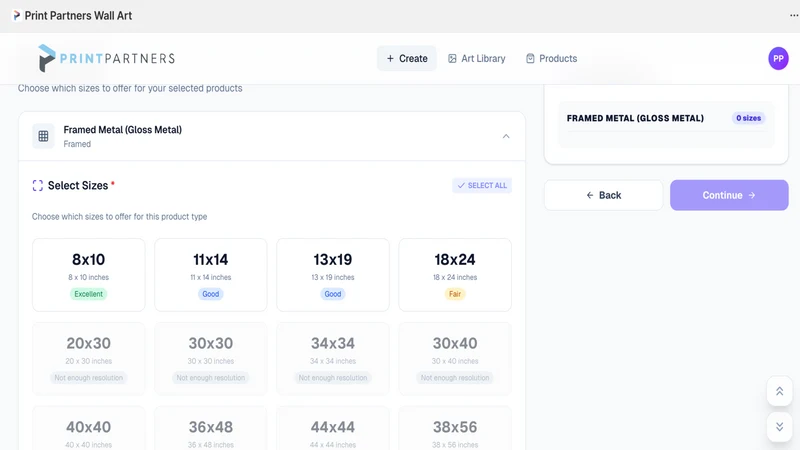The image size is (800, 450).
Task: Click the Select Sizes heading text
Action: pos(78,185)
